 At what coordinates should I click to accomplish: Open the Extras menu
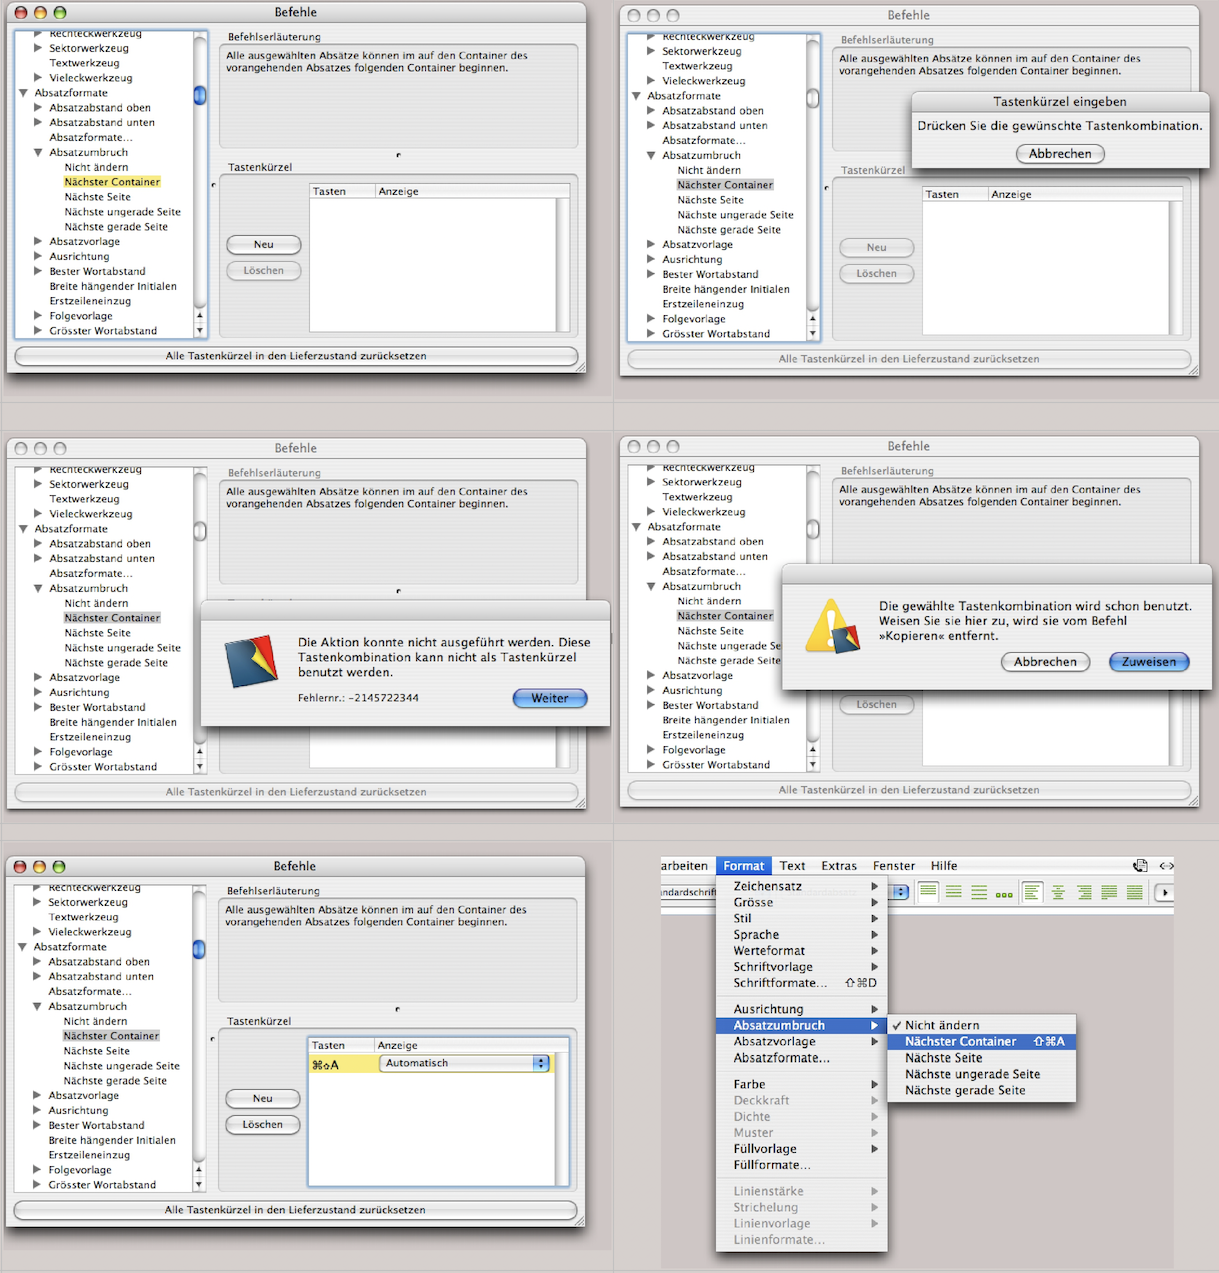point(839,866)
